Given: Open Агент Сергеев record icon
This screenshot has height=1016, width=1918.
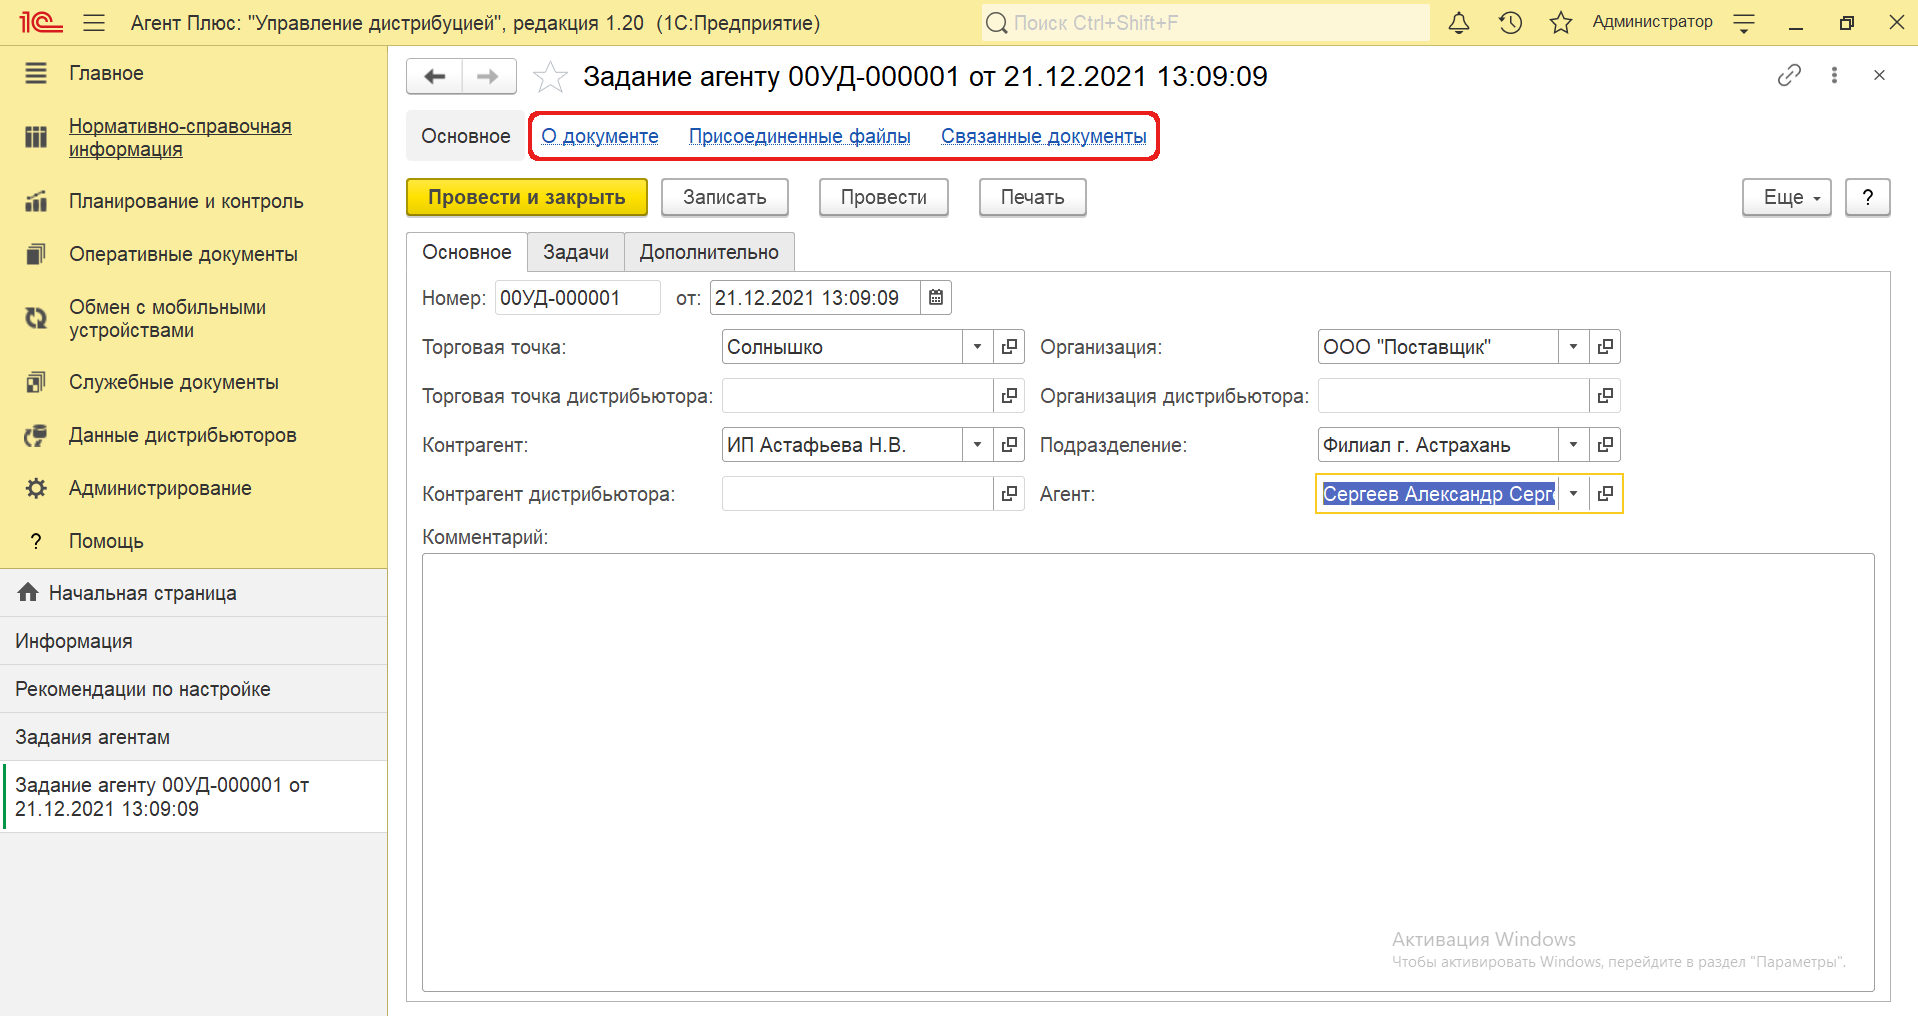Looking at the screenshot, I should tap(1605, 493).
